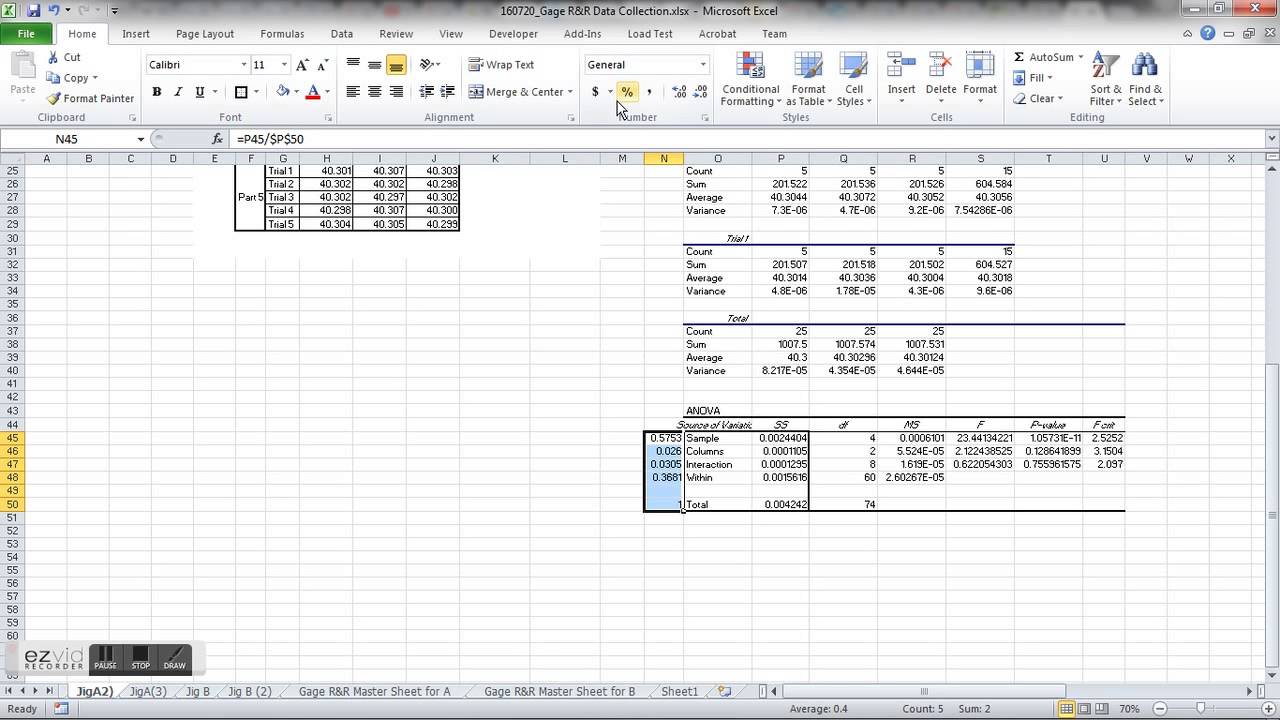Stop the Ezvid recording
This screenshot has height=720, width=1280.
(x=140, y=658)
